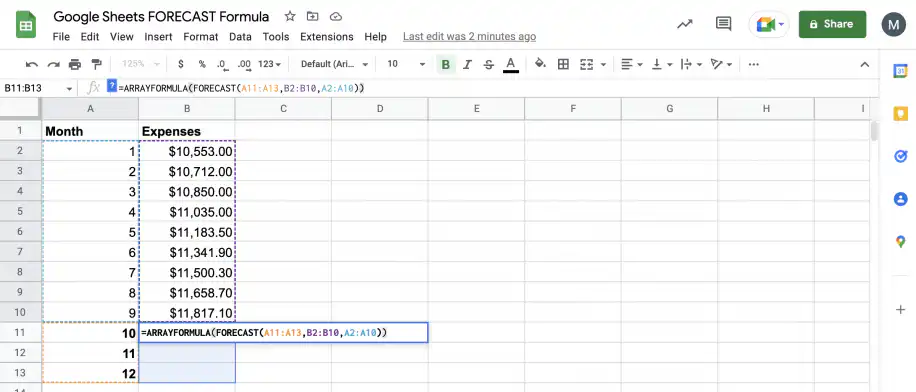The image size is (916, 392).
Task: Toggle bold formatting
Action: click(x=446, y=64)
